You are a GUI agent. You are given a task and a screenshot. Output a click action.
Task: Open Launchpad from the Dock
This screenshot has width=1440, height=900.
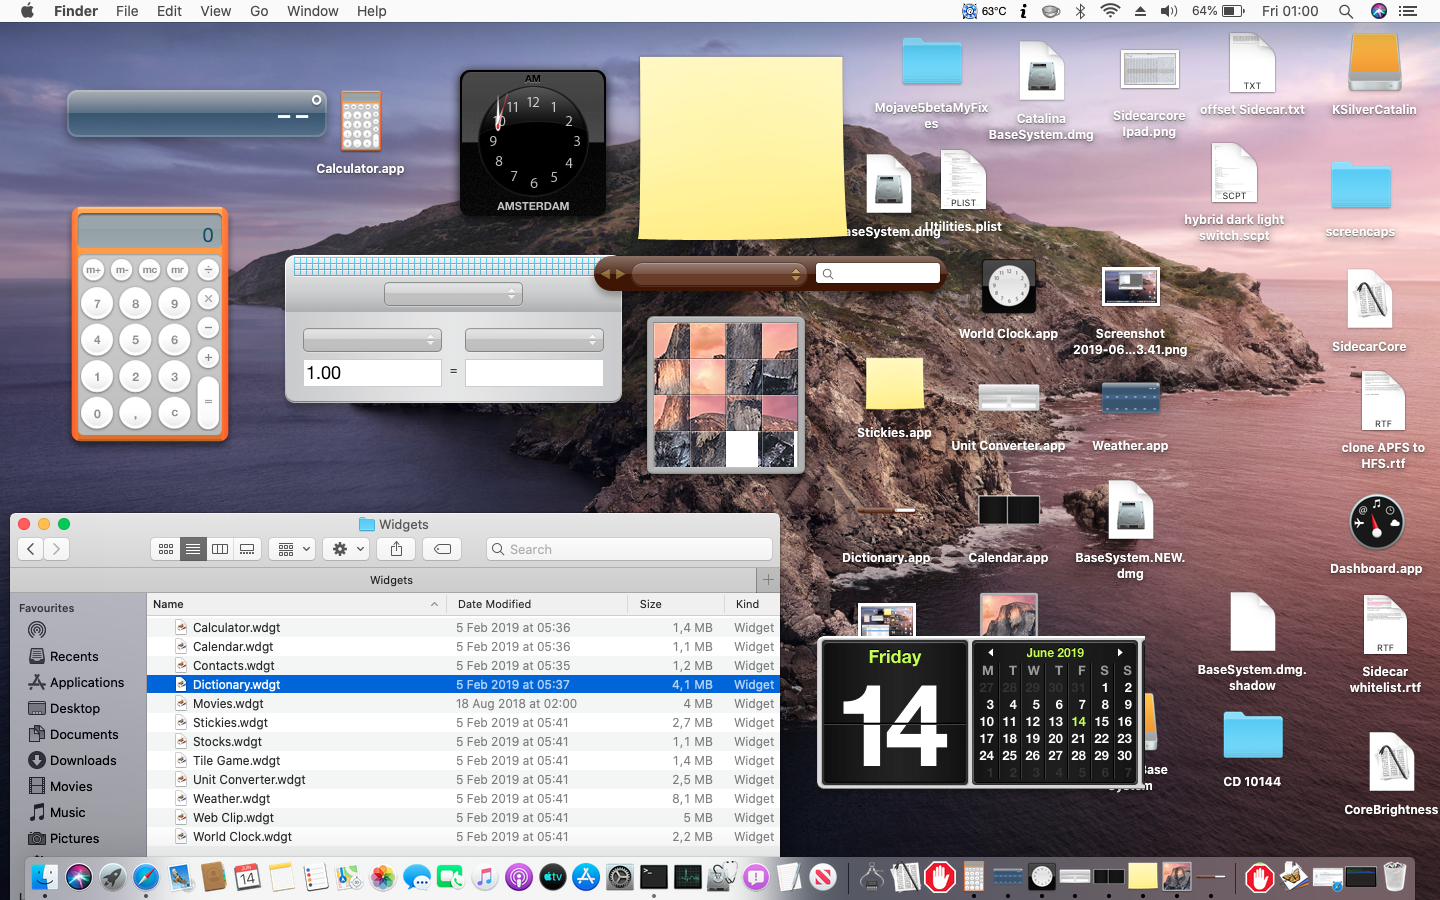point(112,878)
